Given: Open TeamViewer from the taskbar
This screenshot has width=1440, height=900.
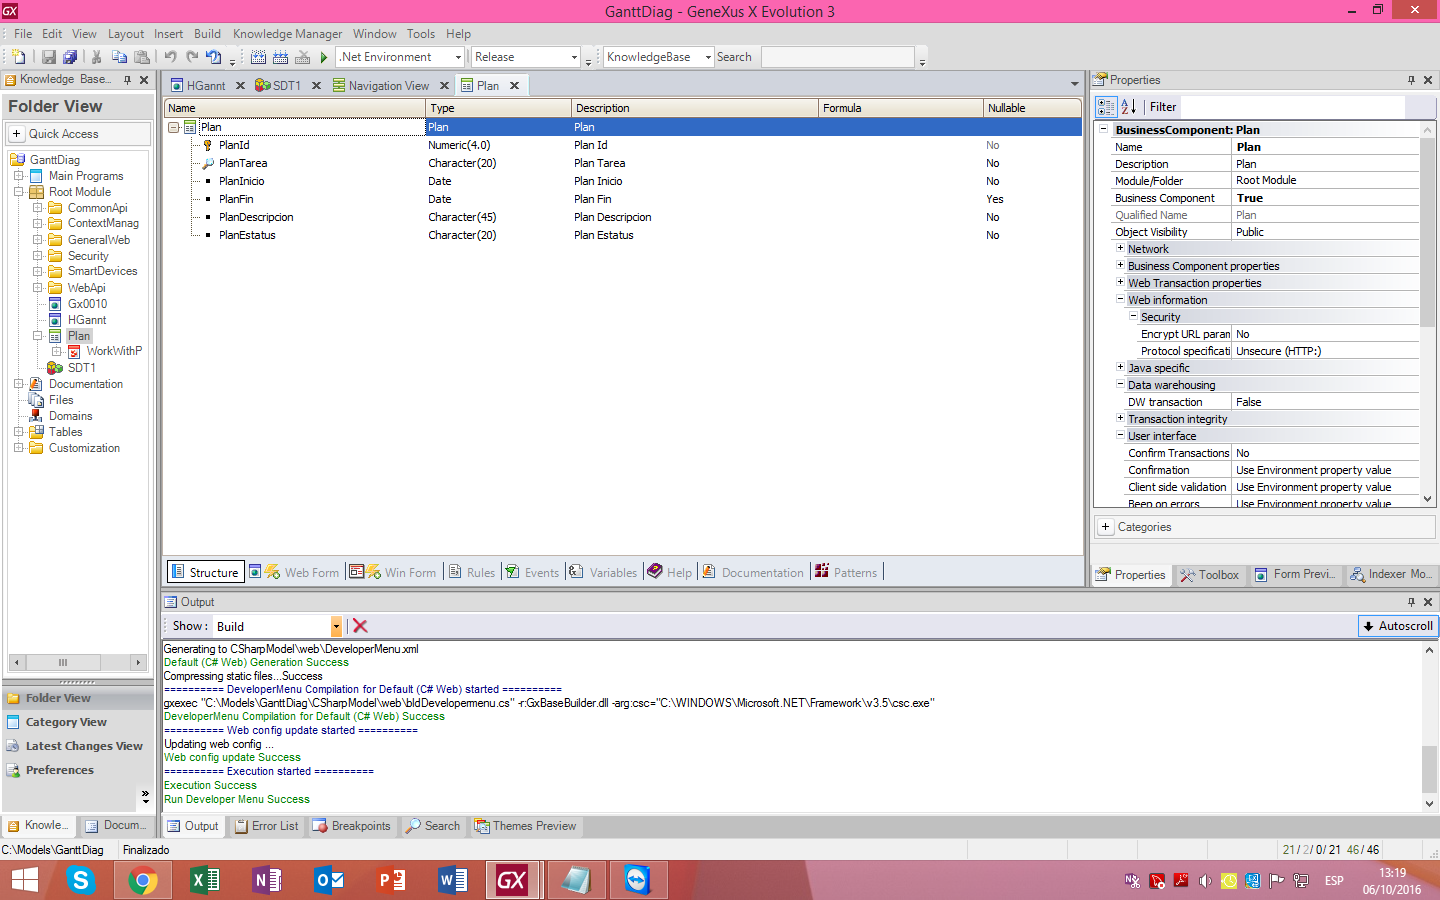Looking at the screenshot, I should (636, 880).
